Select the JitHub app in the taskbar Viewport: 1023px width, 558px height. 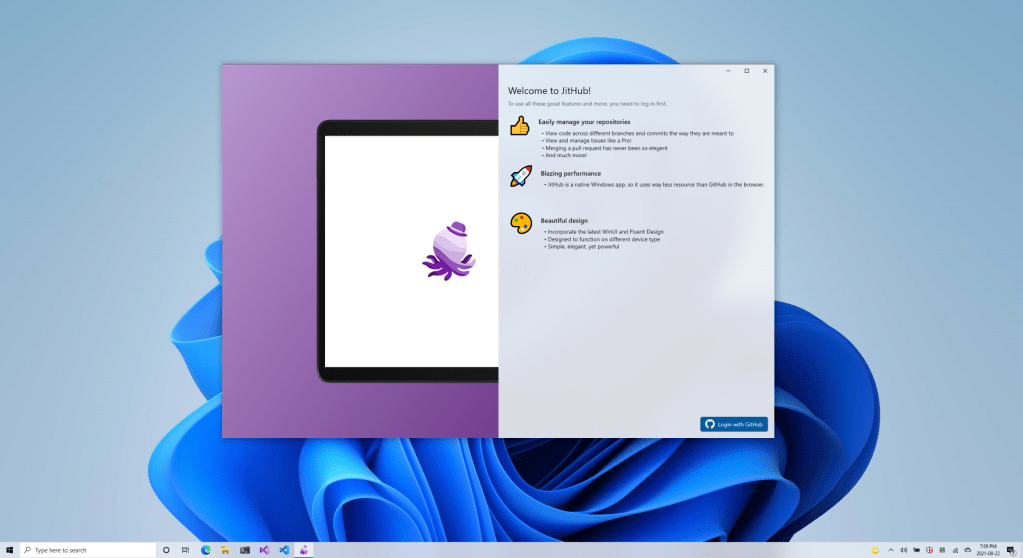tap(304, 550)
